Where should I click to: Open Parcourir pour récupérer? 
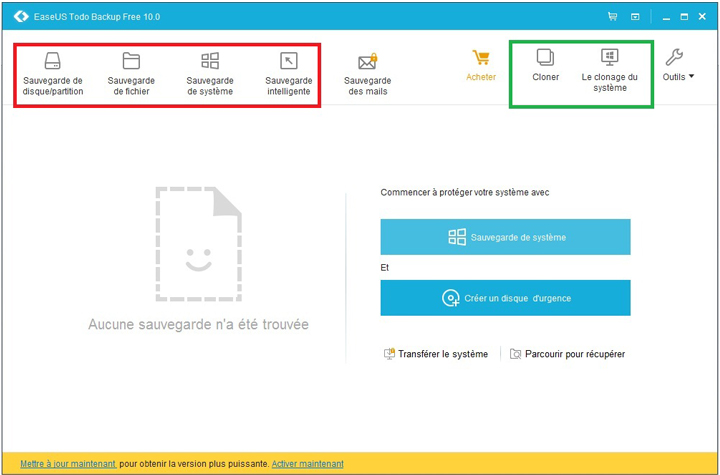[567, 354]
